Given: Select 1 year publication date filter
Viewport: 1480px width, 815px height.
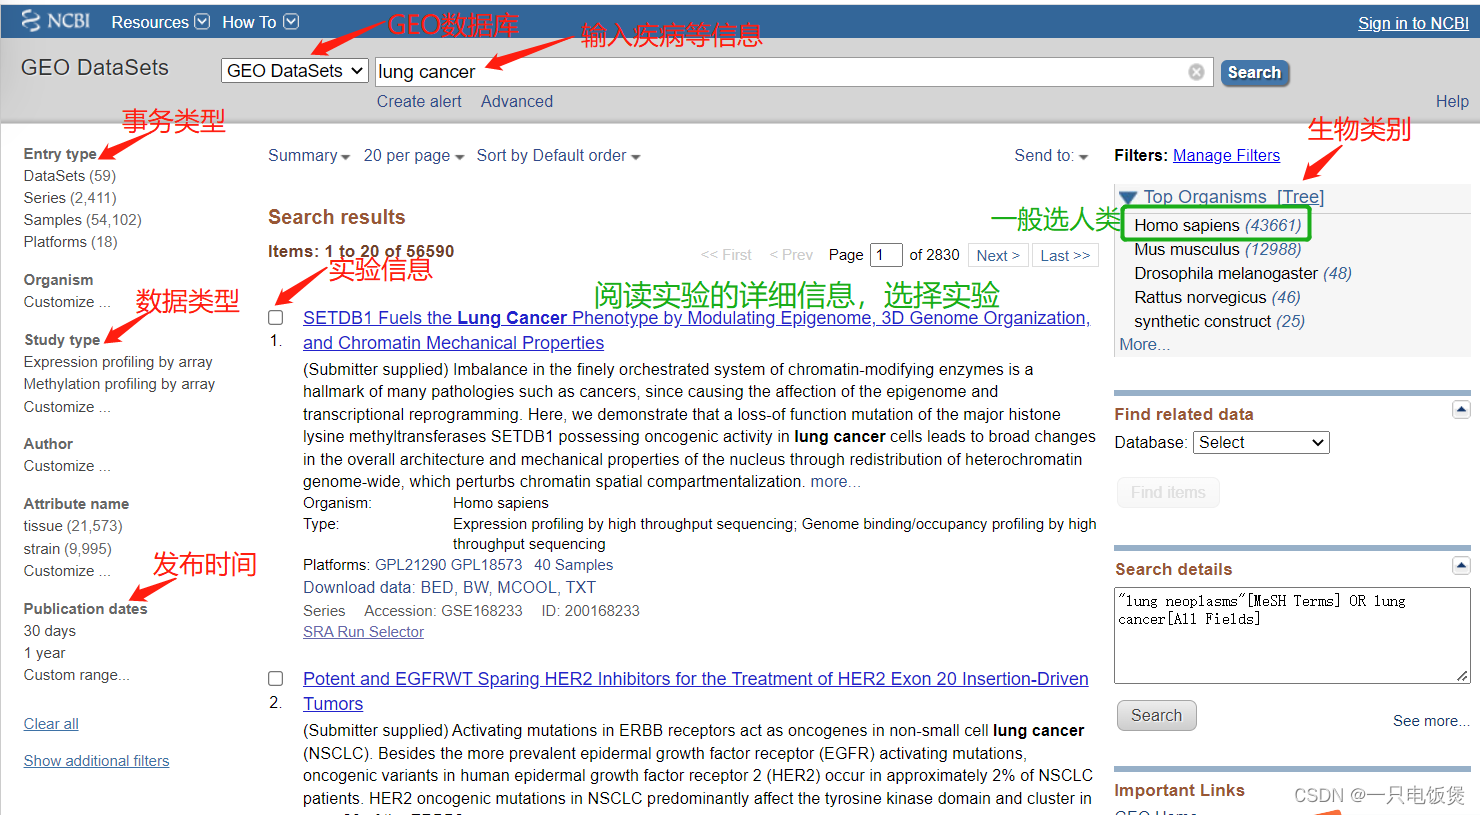Looking at the screenshot, I should tap(45, 653).
